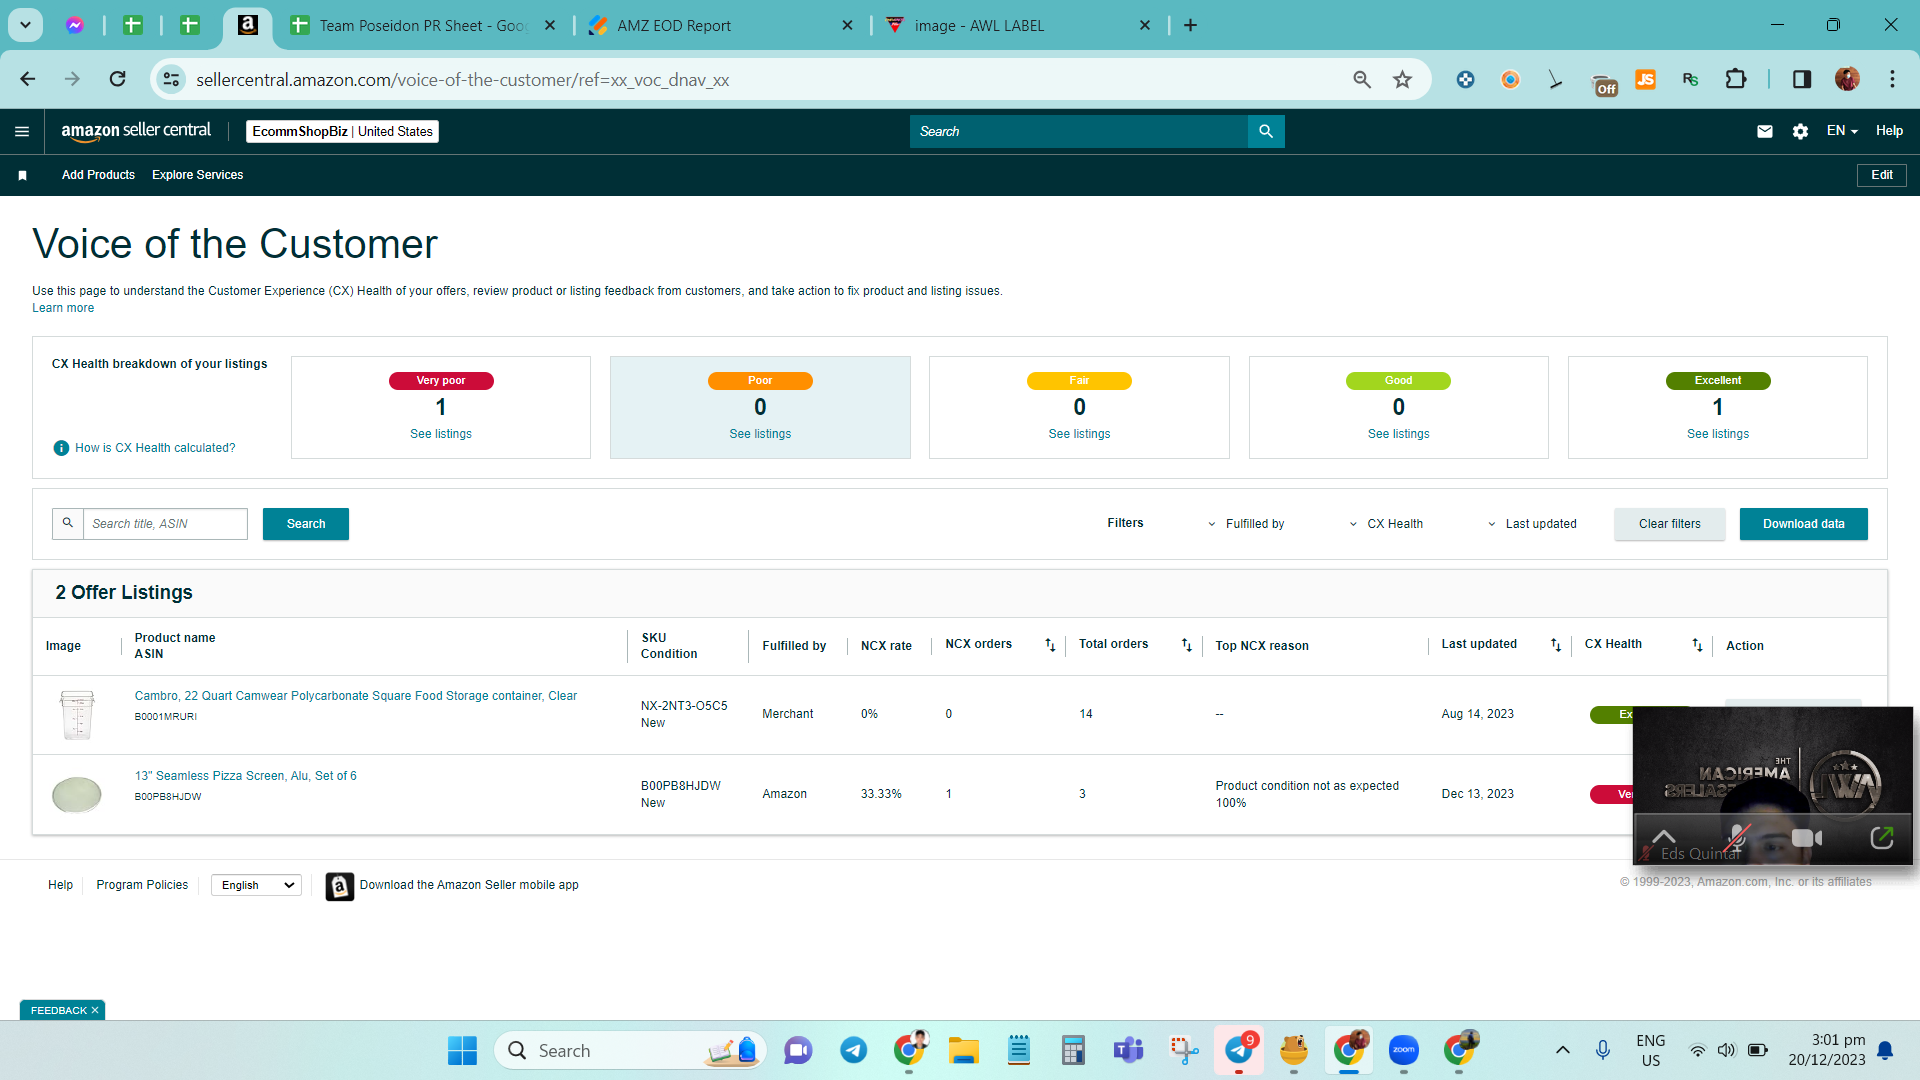Viewport: 1920px width, 1080px height.
Task: Click the video camera icon in Zoom overlay
Action: tap(1807, 838)
